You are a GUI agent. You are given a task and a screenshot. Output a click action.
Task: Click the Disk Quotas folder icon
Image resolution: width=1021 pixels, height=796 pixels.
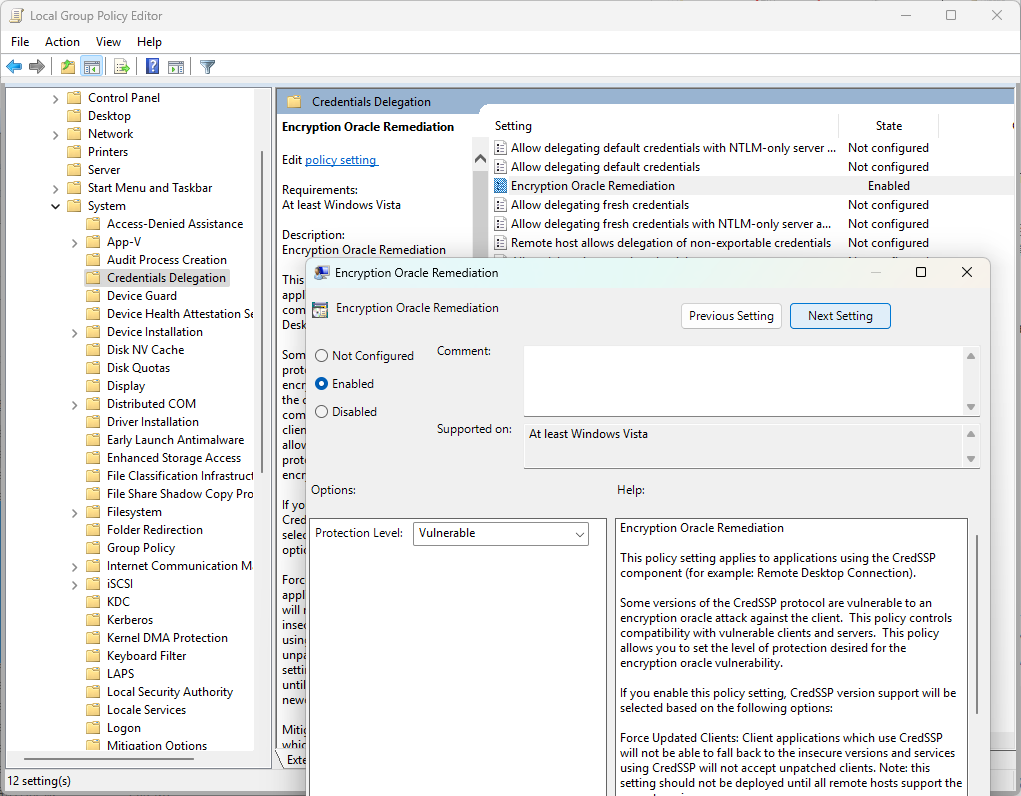tap(93, 368)
